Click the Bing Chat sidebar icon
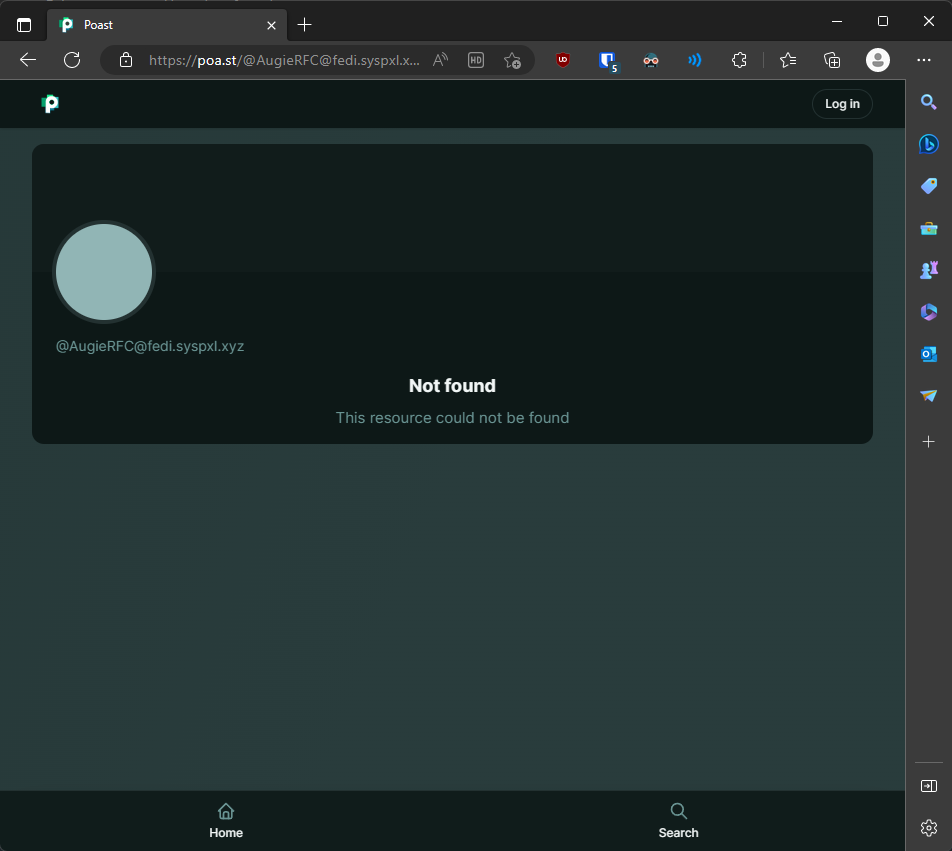952x851 pixels. 928,144
